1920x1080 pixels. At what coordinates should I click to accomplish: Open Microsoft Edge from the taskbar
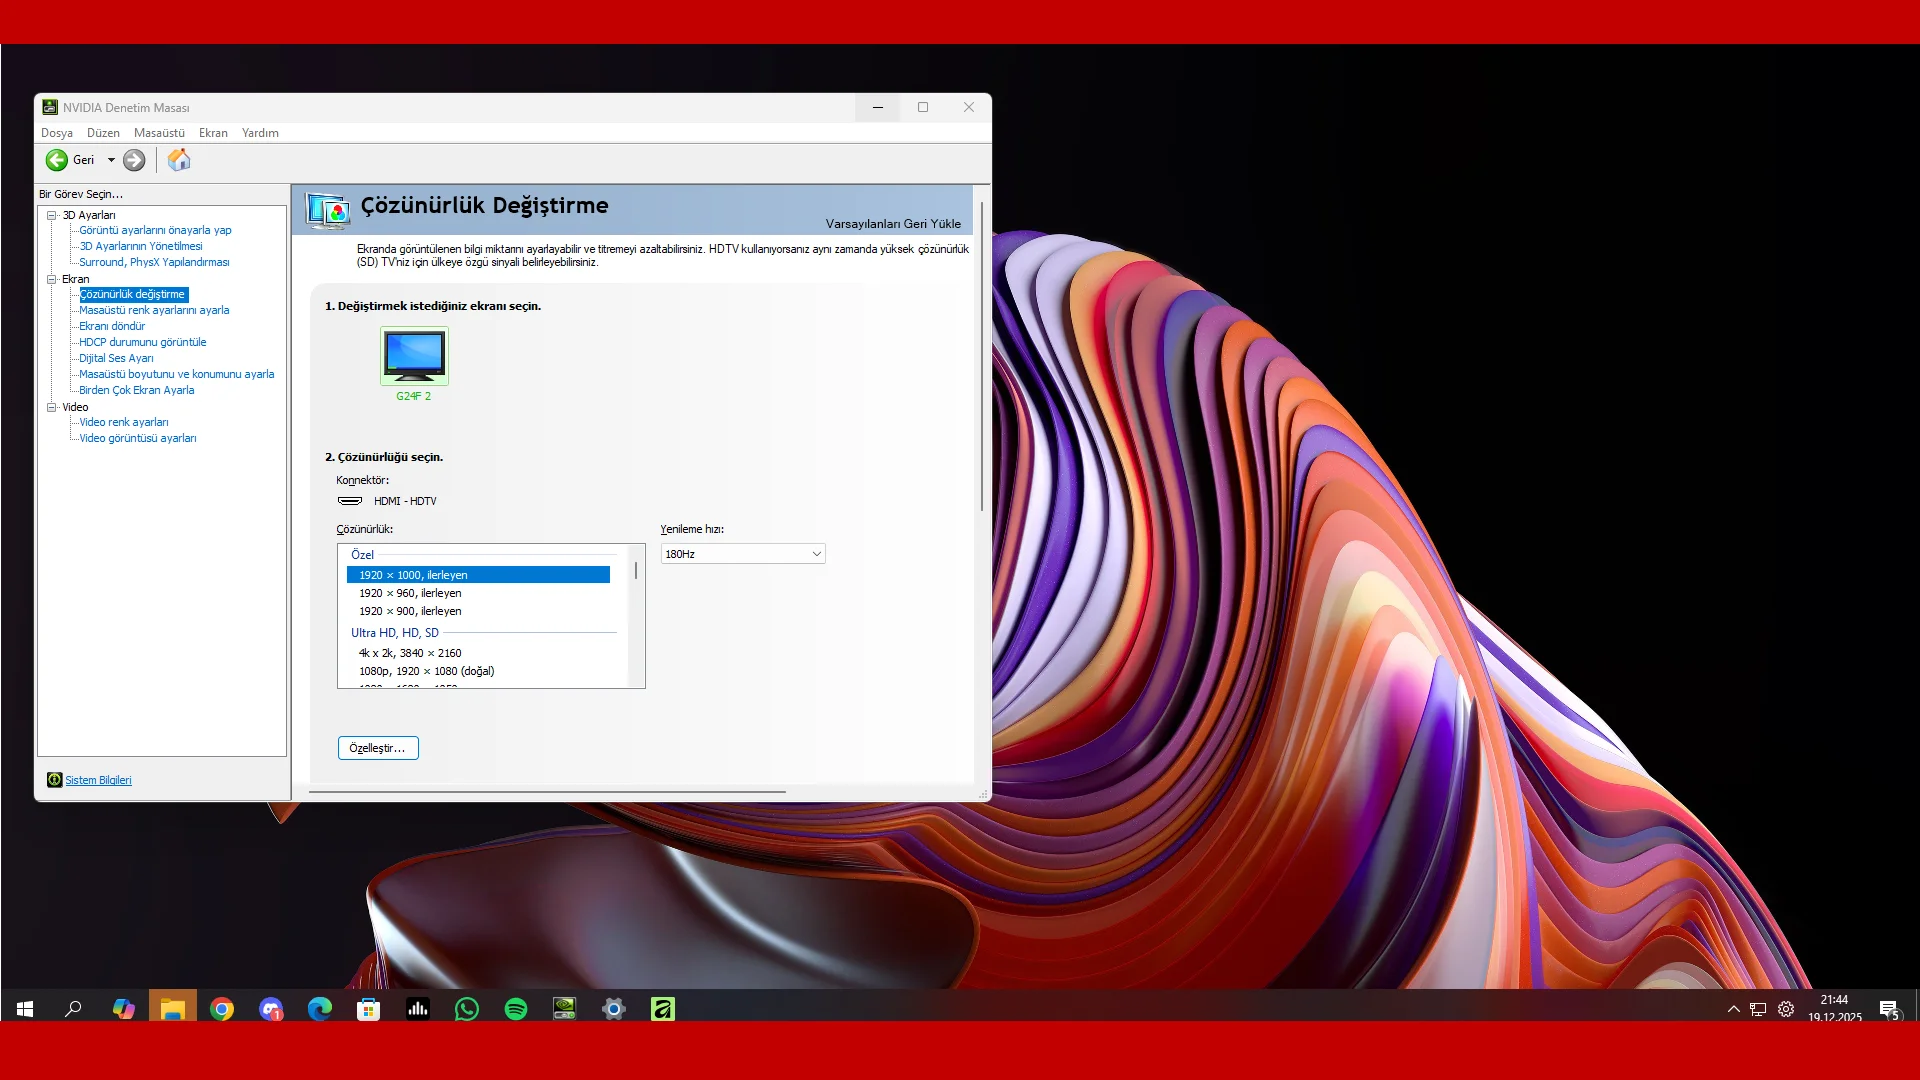(x=320, y=1009)
